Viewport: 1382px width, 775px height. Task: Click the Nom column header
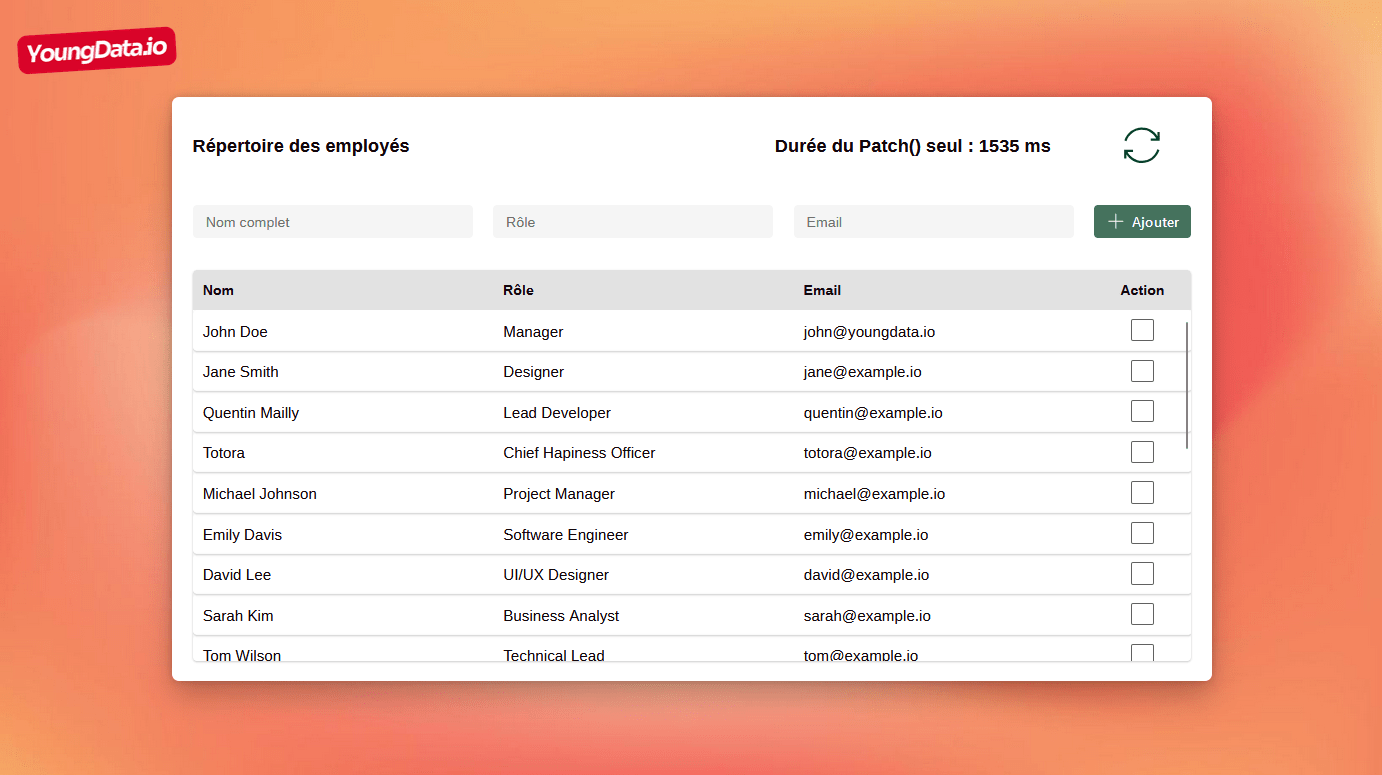pyautogui.click(x=218, y=290)
